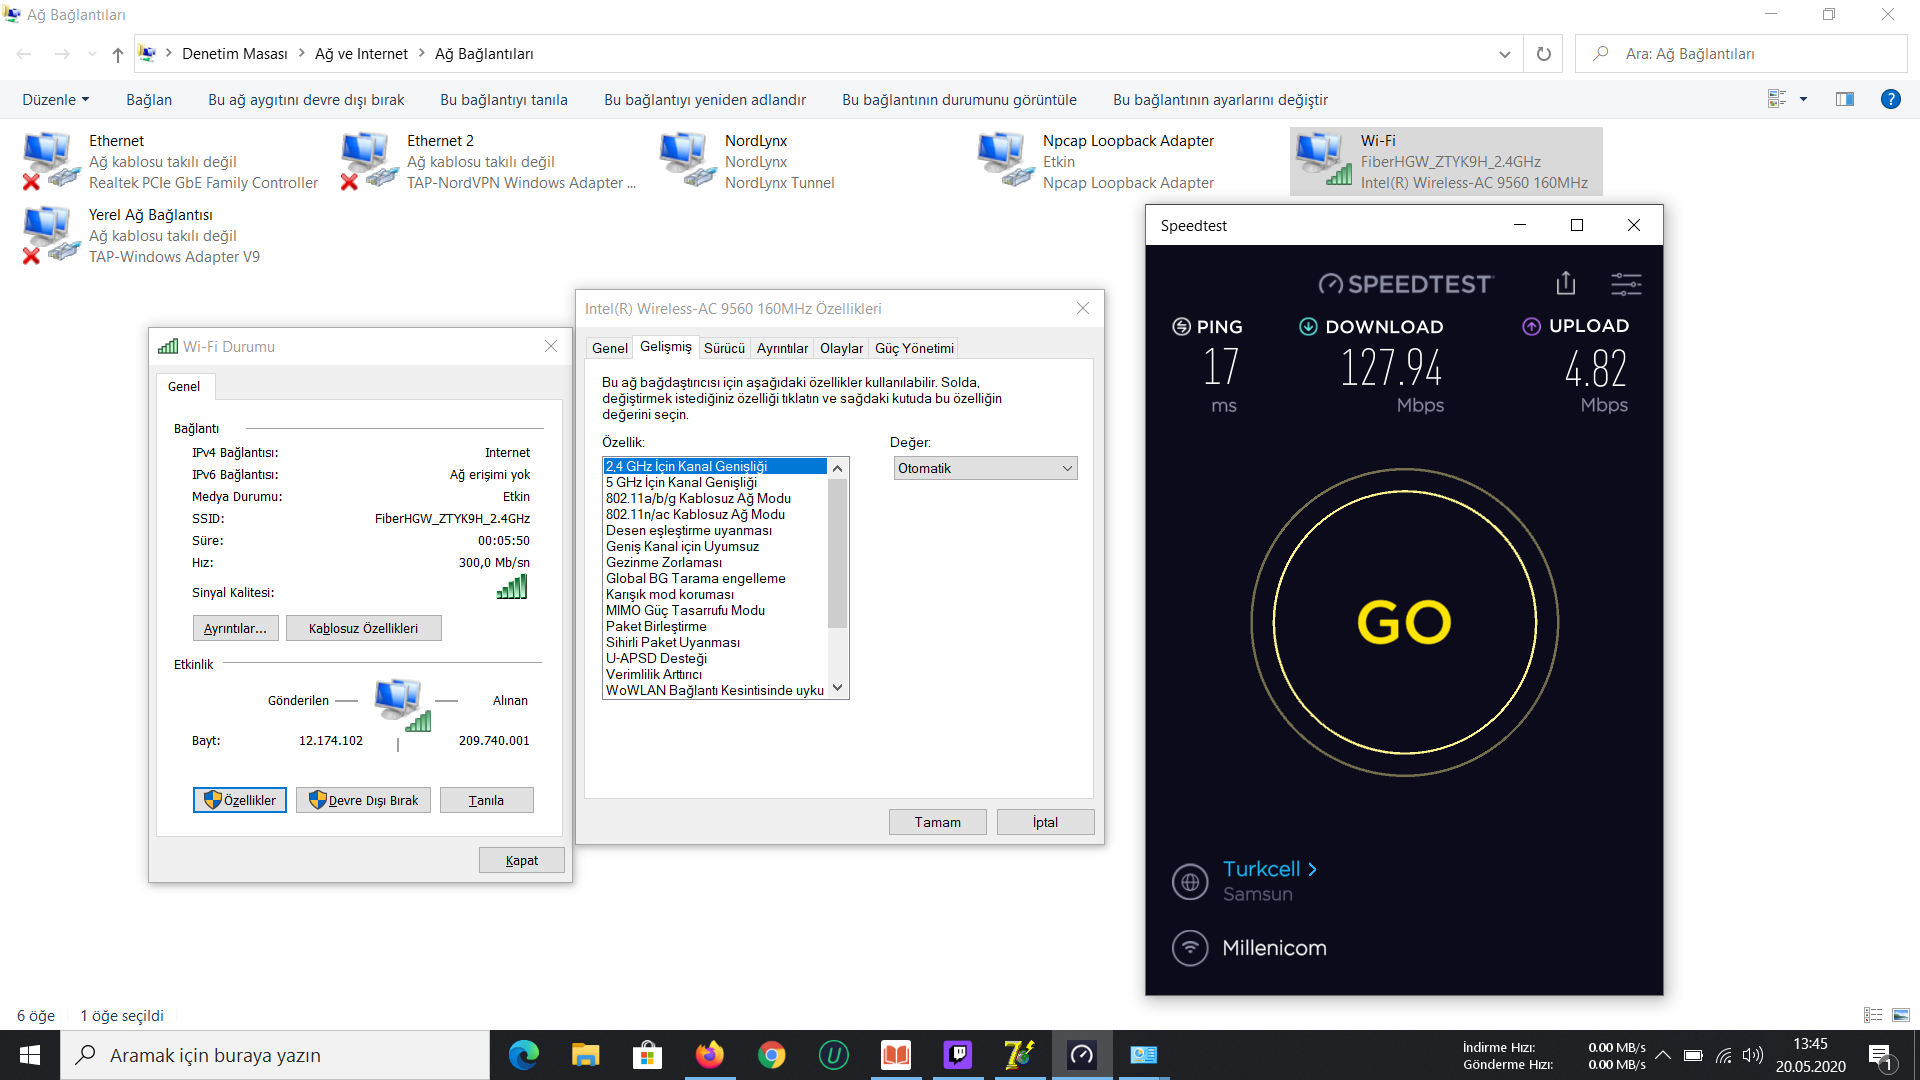
Task: Switch to the Güç Yönetimi tab
Action: [914, 348]
